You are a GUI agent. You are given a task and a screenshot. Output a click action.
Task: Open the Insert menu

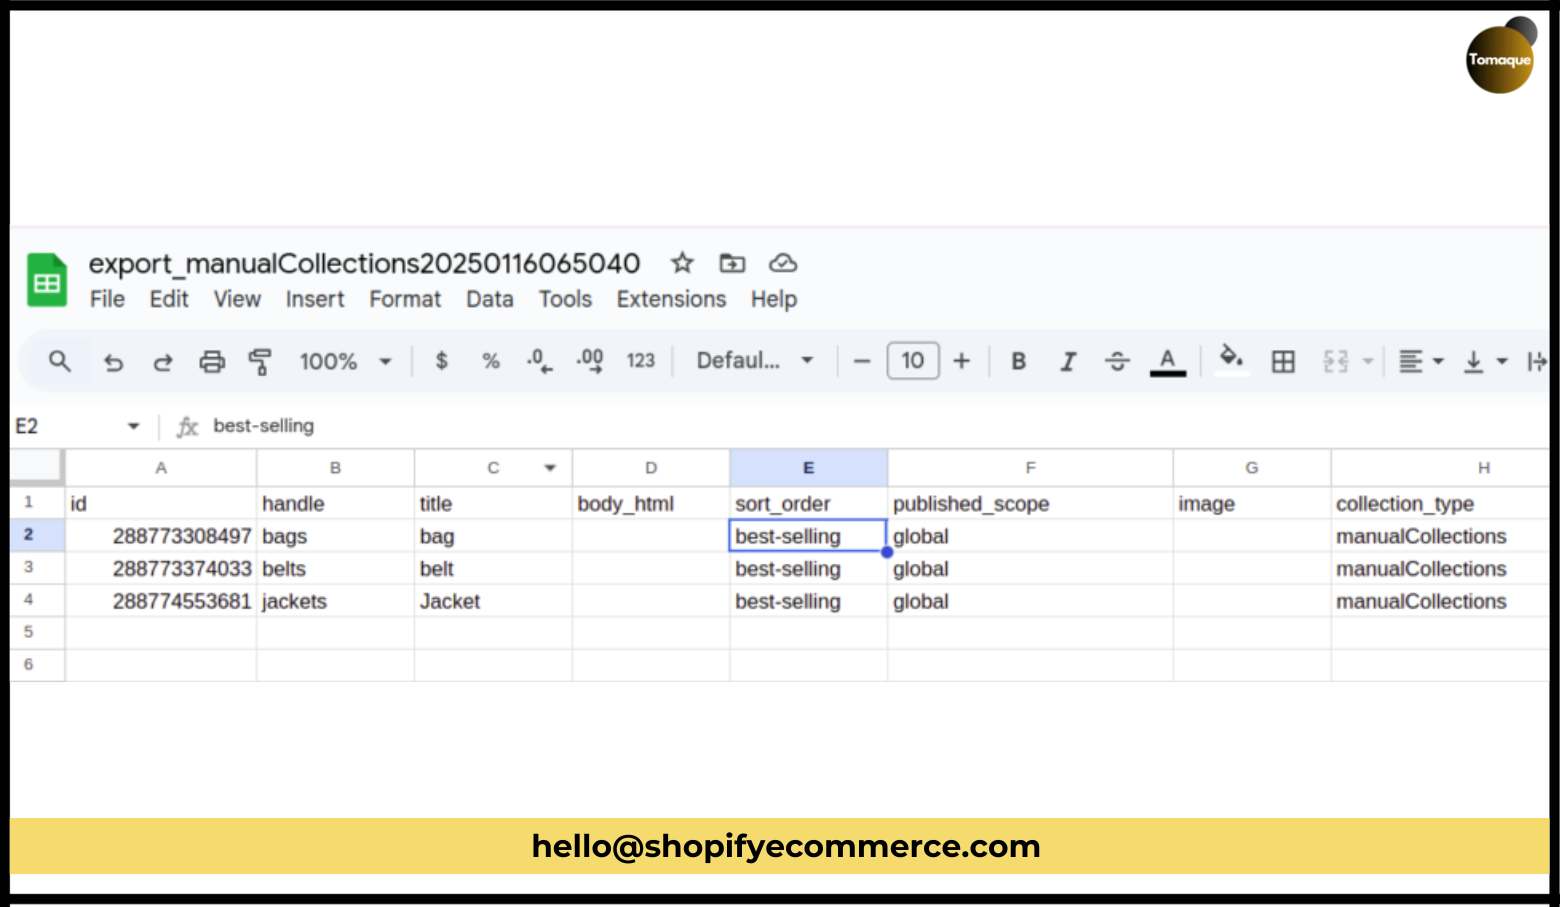[x=315, y=299]
